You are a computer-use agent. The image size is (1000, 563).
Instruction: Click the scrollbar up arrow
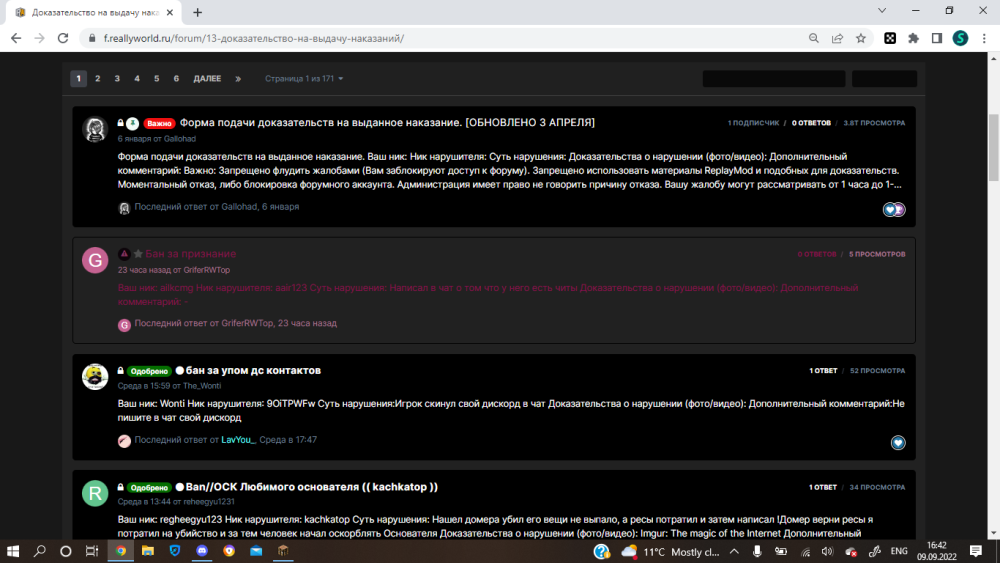(x=994, y=58)
